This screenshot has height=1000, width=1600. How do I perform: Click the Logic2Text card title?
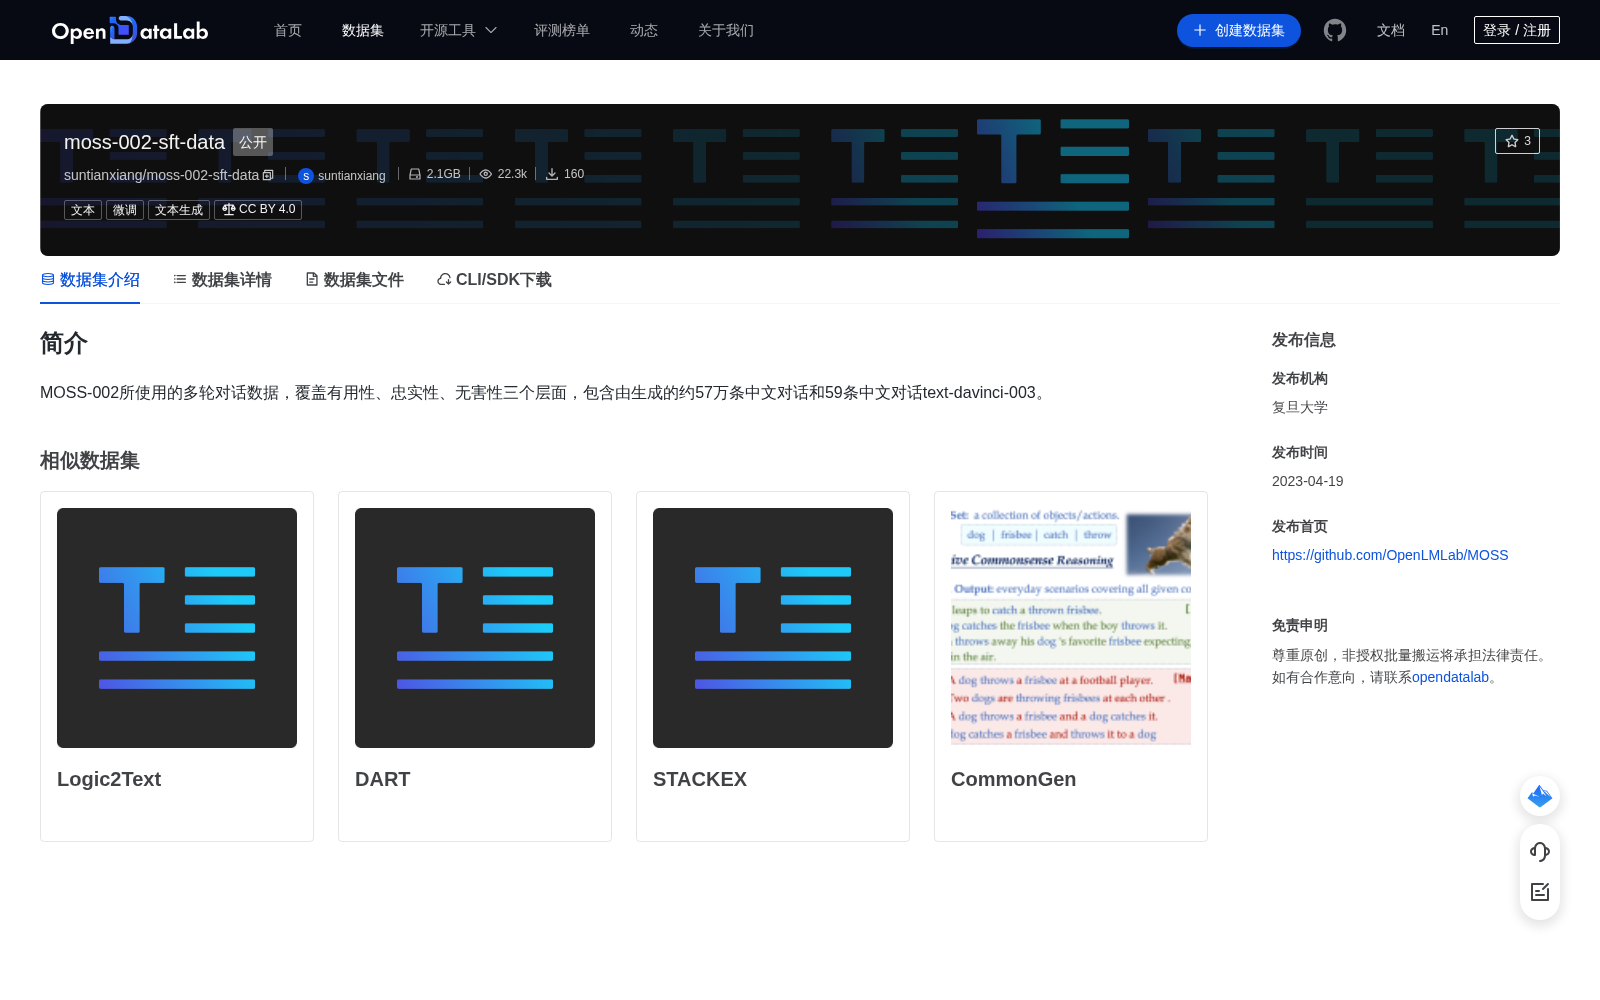(109, 779)
